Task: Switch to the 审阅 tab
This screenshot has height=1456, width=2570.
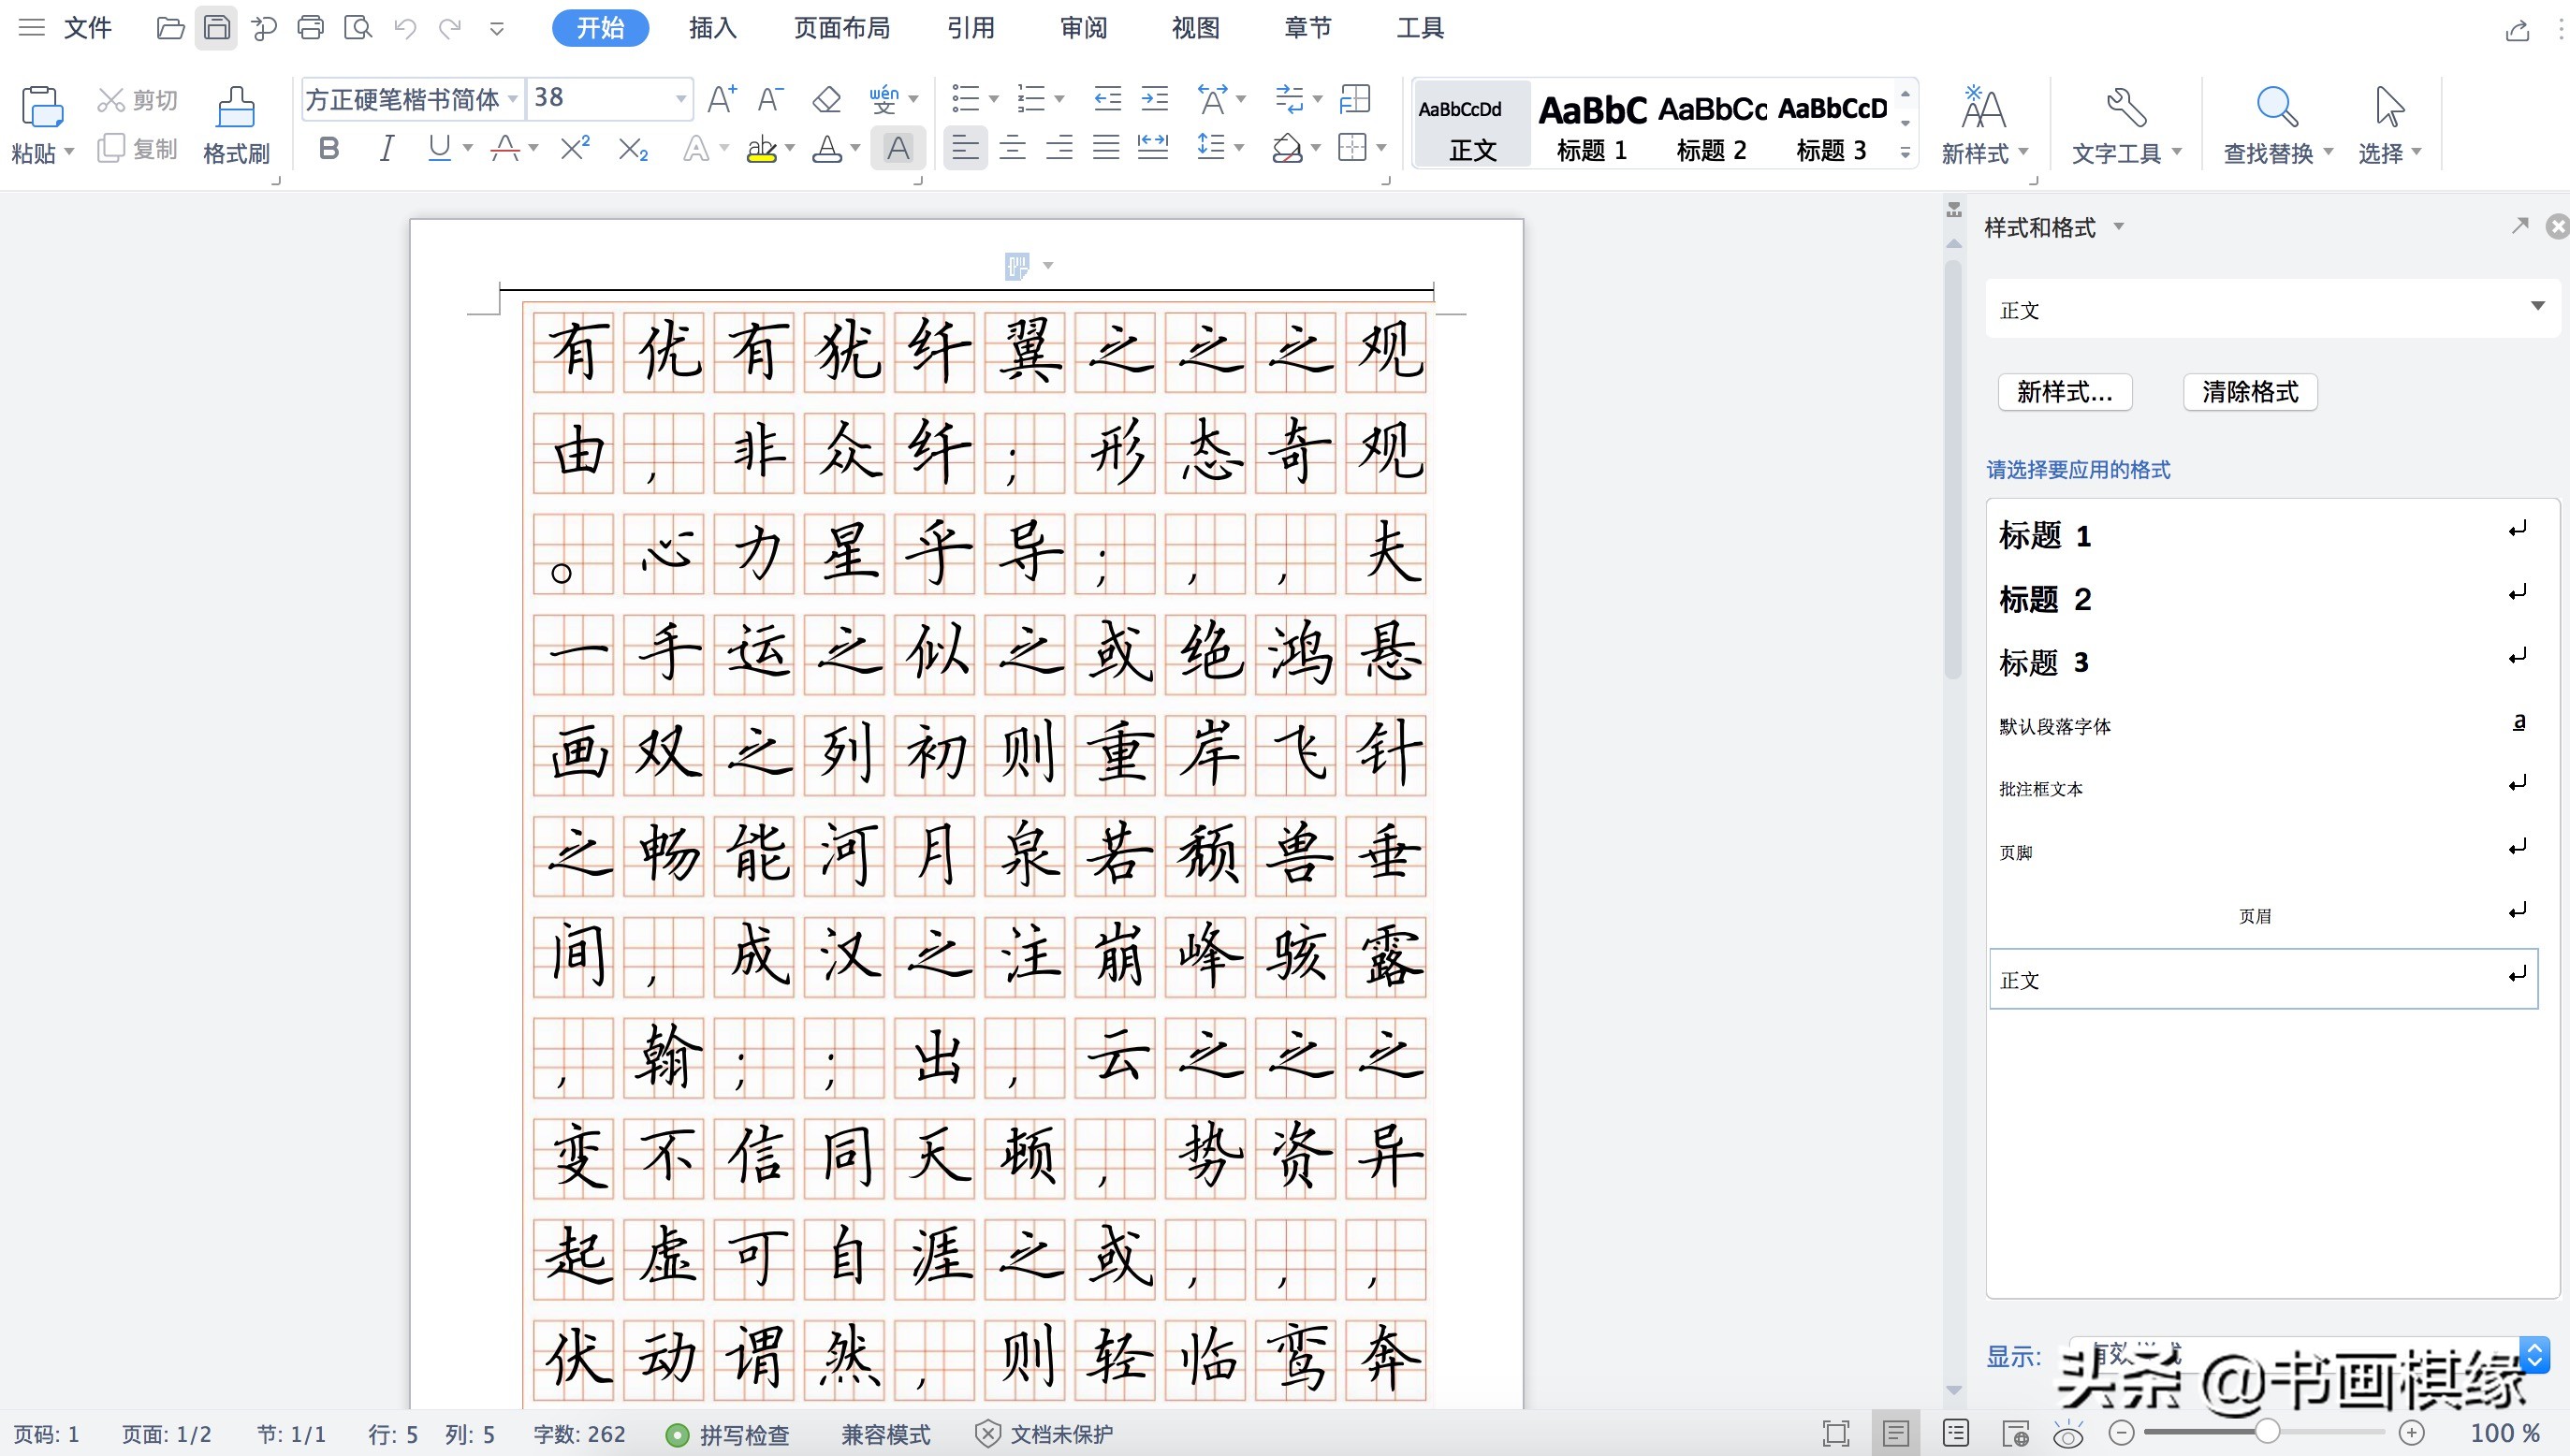Action: [x=1084, y=28]
